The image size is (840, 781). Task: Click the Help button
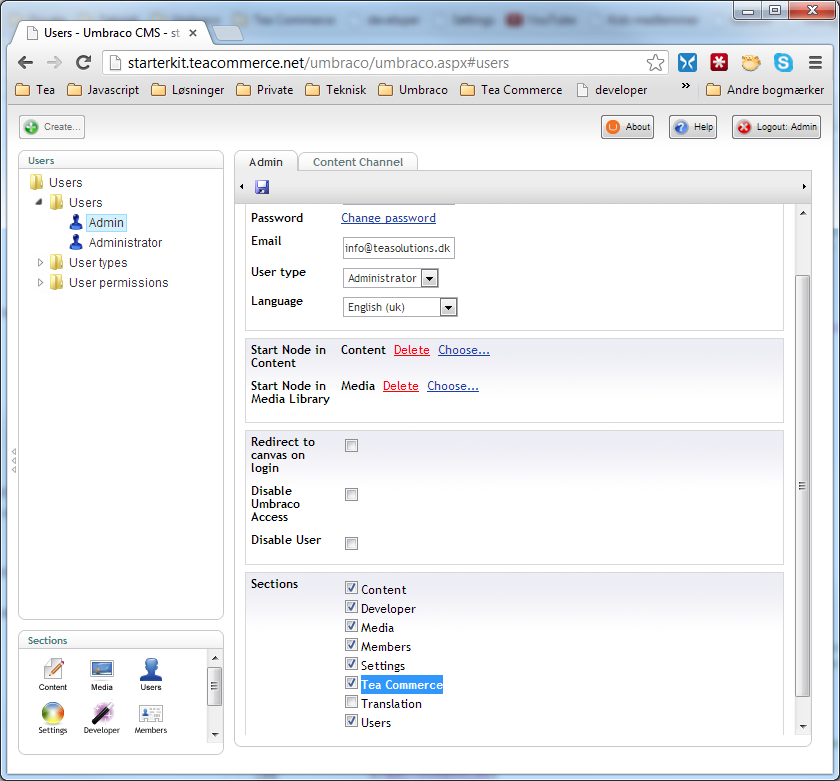click(x=693, y=127)
